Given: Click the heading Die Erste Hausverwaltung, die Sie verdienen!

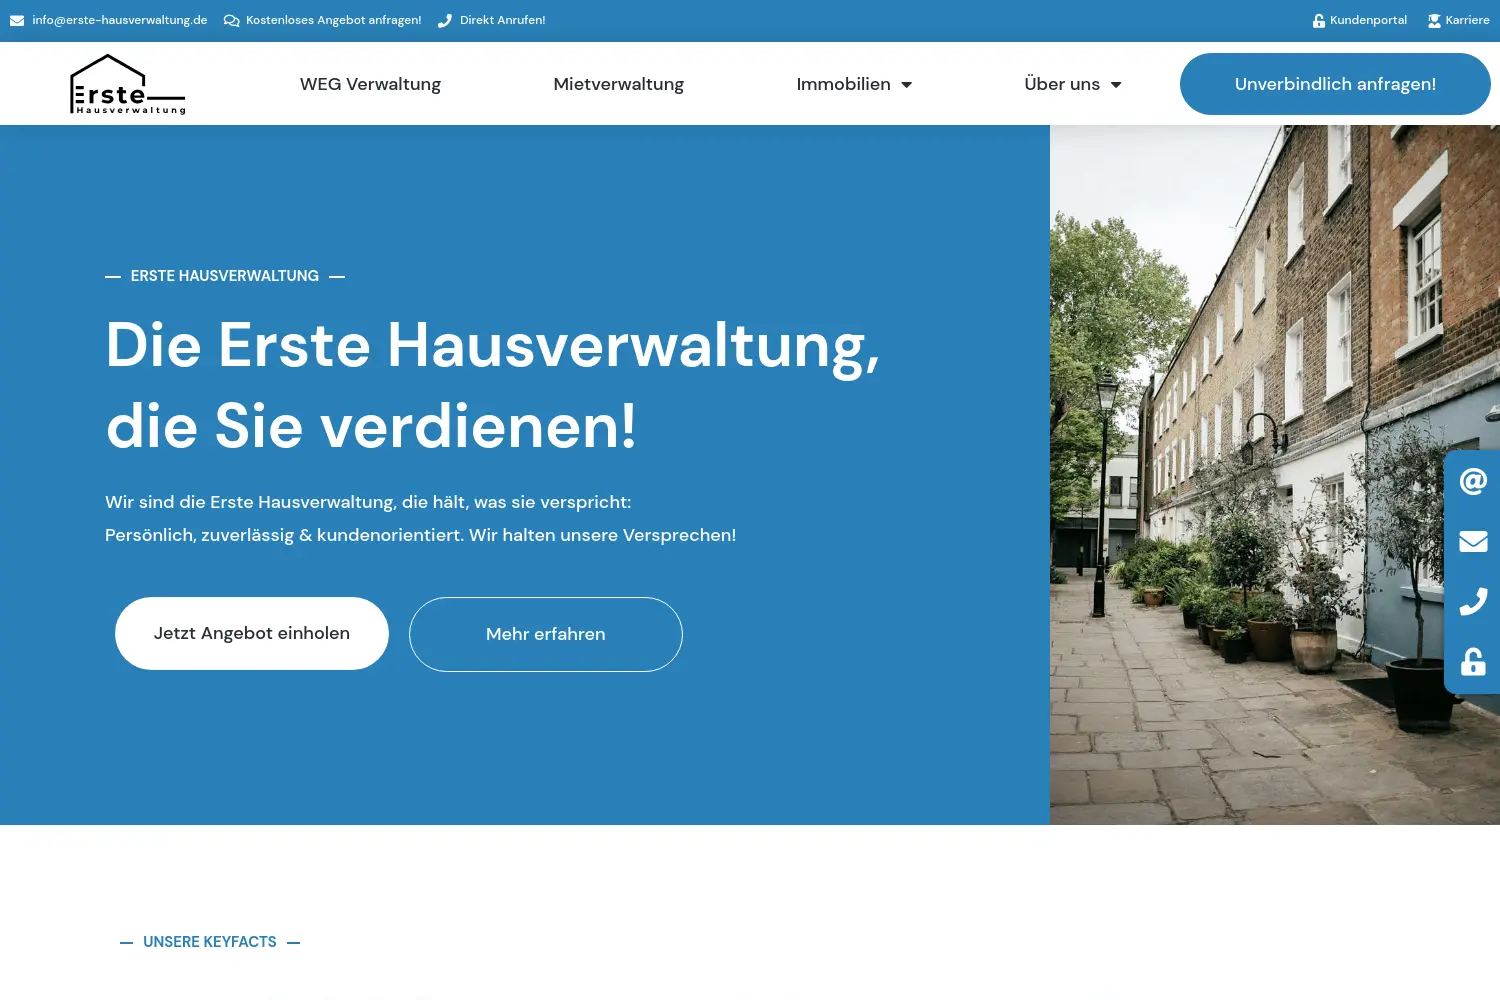Looking at the screenshot, I should (x=493, y=386).
